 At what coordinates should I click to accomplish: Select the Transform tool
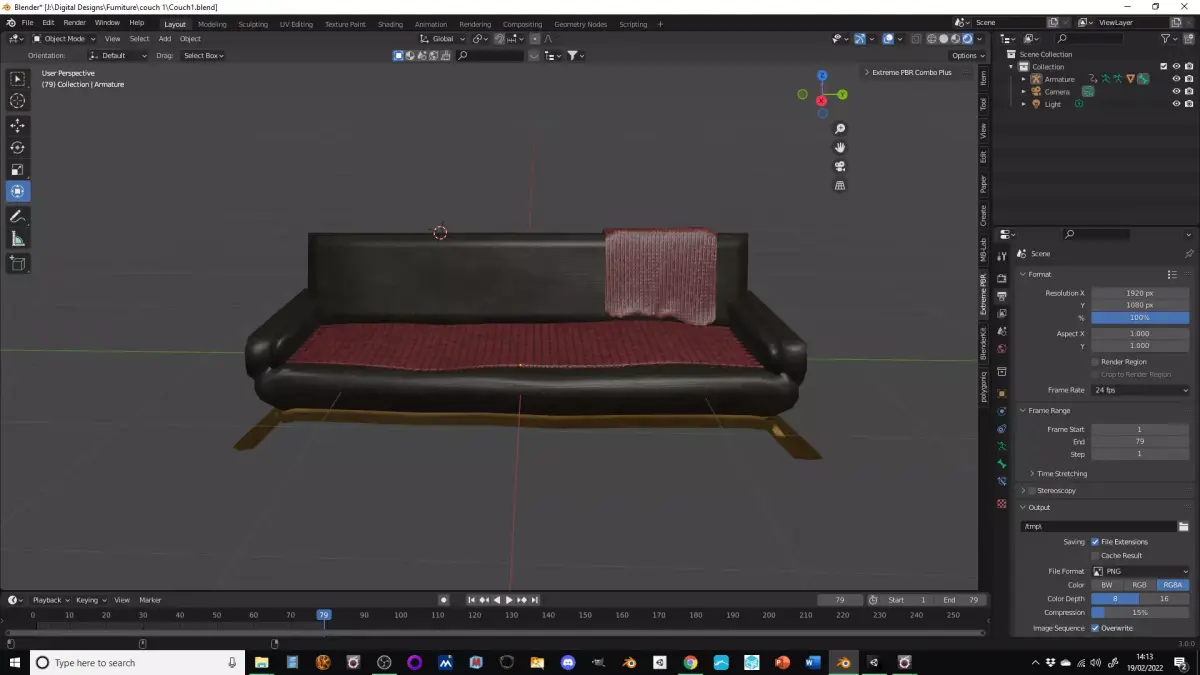[17, 191]
